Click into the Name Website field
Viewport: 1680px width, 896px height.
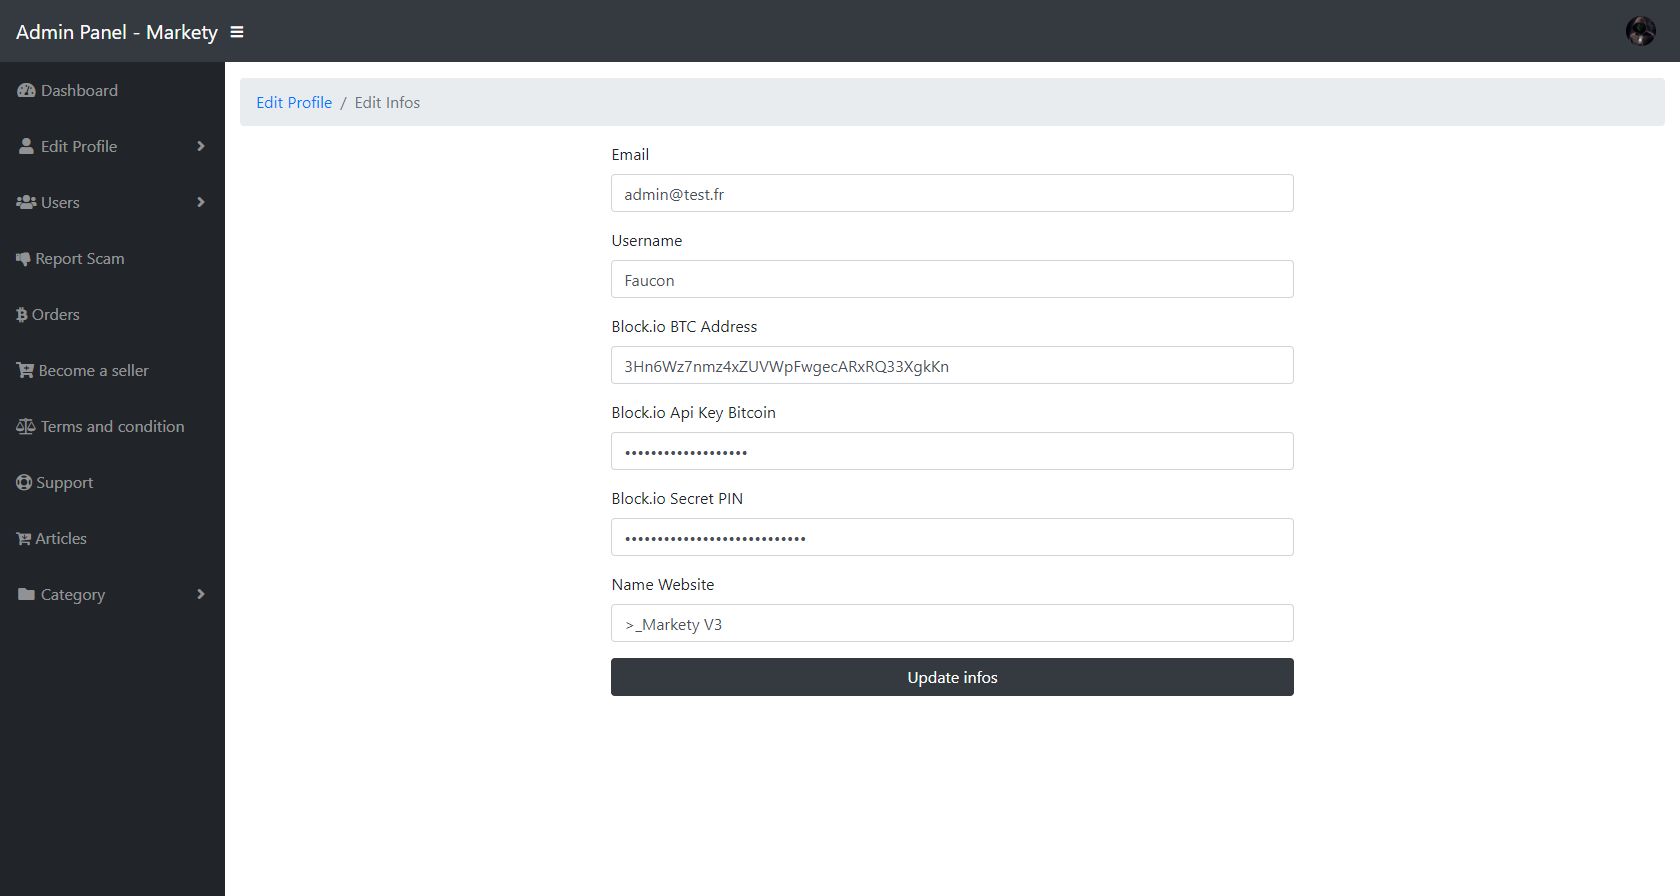[952, 623]
